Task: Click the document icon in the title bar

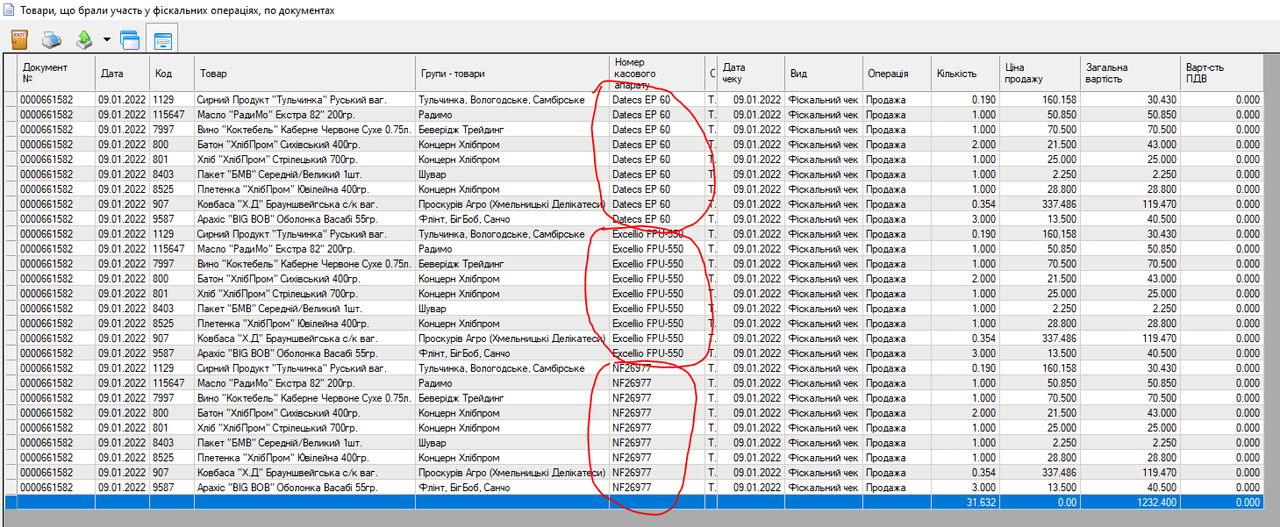Action: pyautogui.click(x=9, y=9)
